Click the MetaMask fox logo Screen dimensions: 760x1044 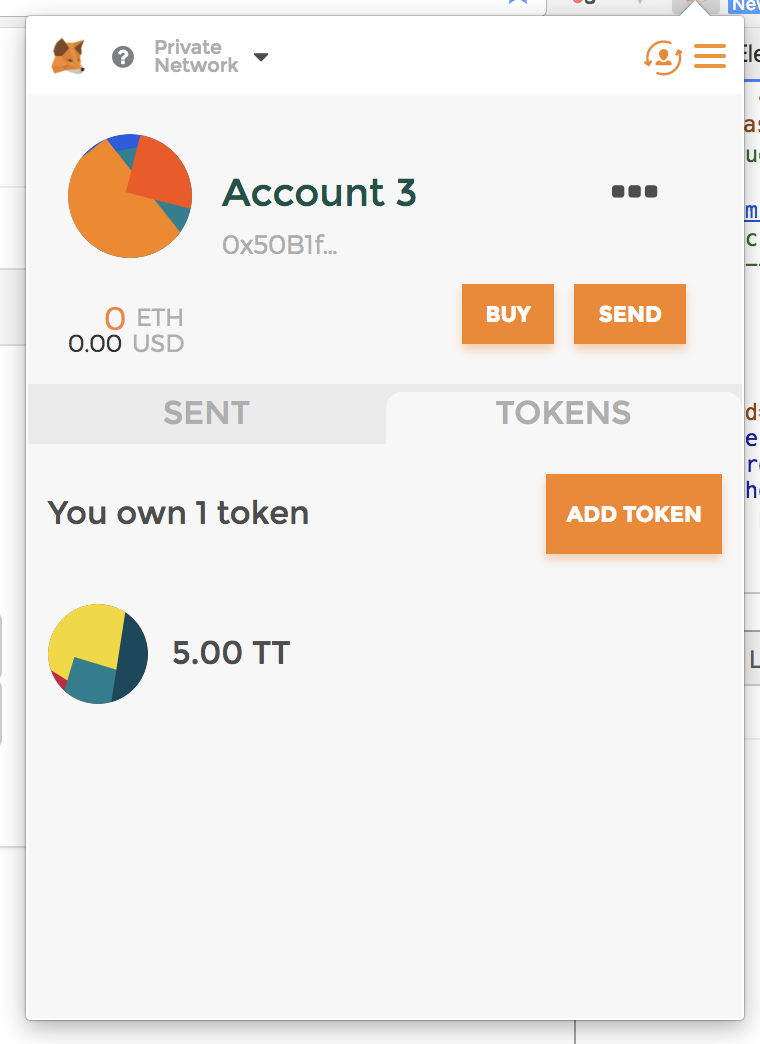(68, 56)
